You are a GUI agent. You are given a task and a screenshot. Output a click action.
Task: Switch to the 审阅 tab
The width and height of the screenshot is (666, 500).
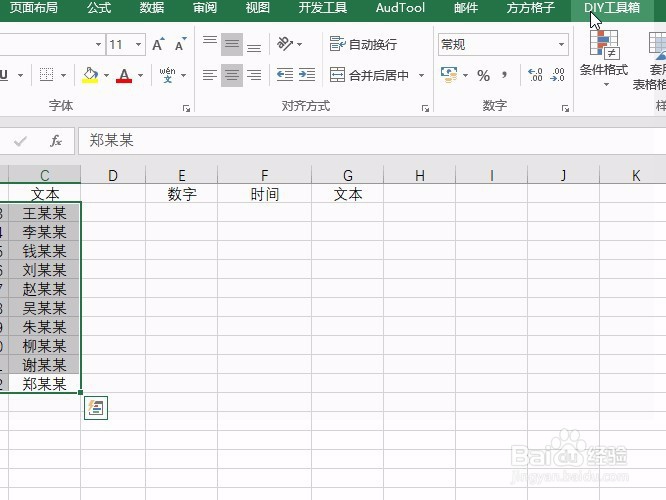(x=205, y=8)
